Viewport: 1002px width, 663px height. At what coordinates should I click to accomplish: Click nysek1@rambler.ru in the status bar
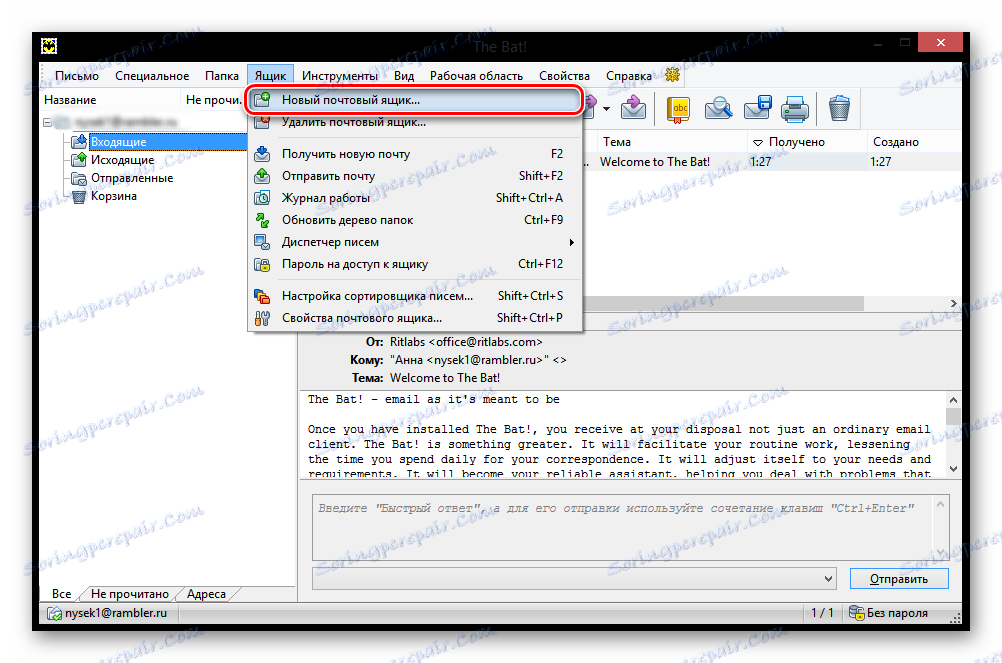[107, 613]
